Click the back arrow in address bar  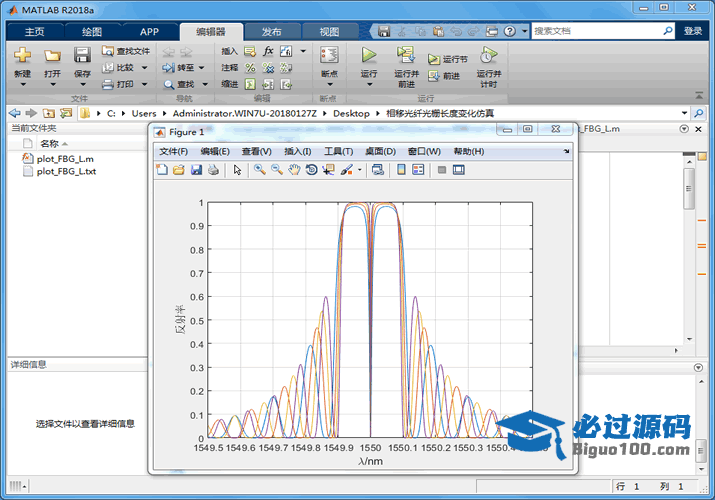15,113
